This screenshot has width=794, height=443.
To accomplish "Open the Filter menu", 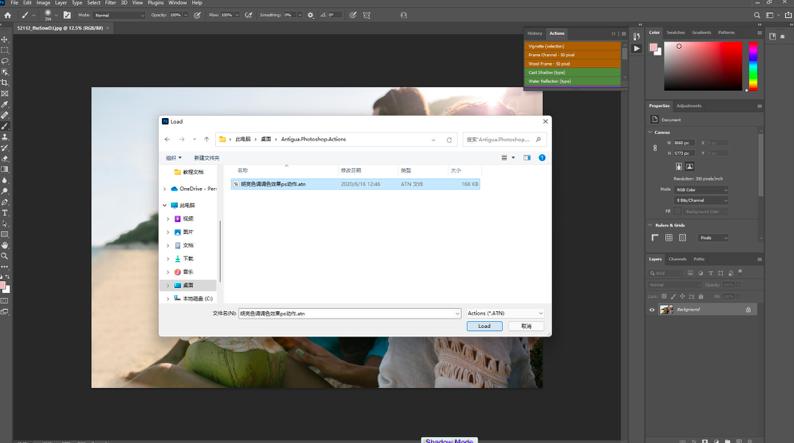I will point(110,3).
